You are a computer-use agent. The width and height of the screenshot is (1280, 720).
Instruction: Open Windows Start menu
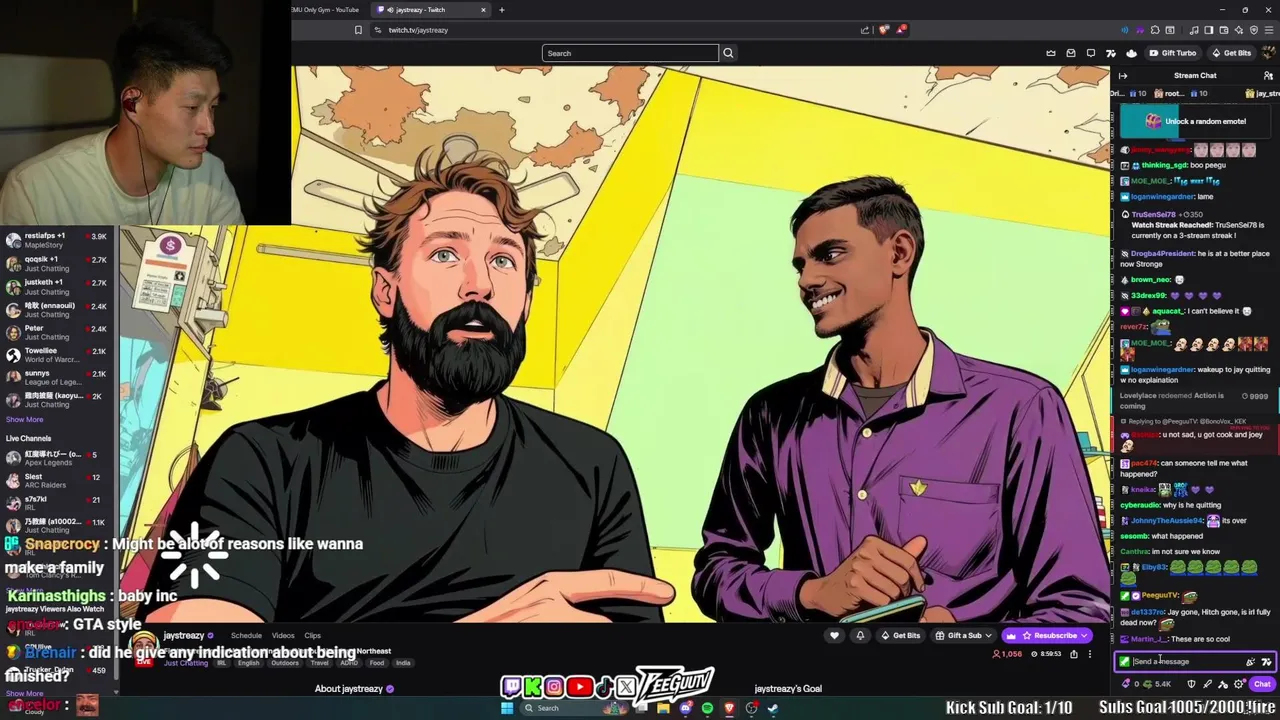coord(507,708)
